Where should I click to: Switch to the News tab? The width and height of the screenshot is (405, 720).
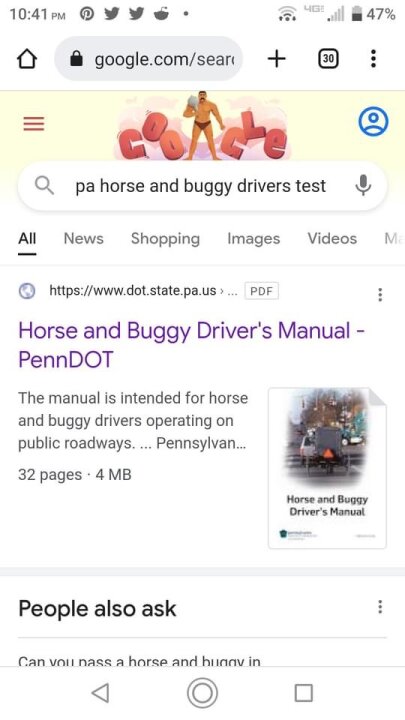(x=84, y=239)
